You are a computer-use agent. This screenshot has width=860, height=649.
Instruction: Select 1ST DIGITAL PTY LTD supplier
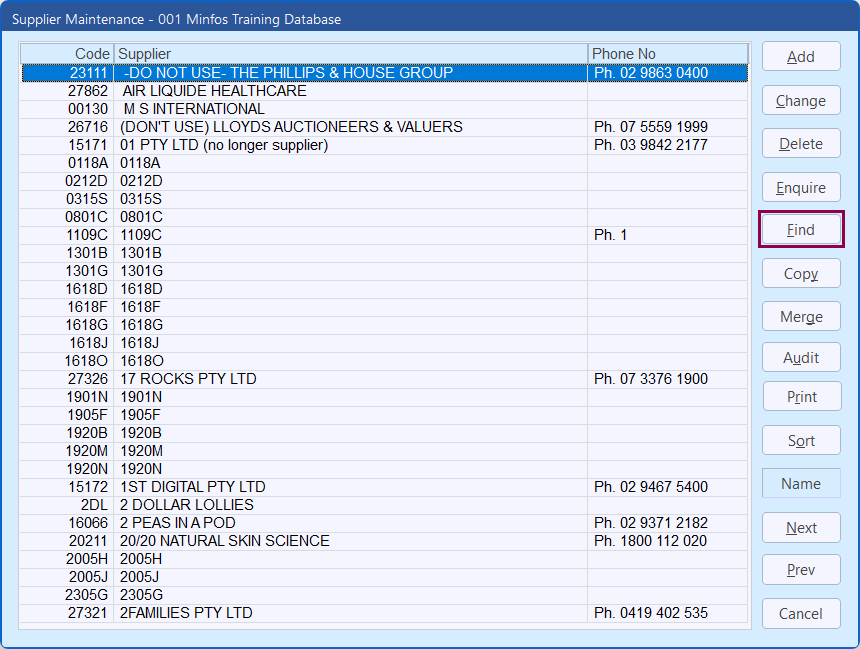click(384, 487)
